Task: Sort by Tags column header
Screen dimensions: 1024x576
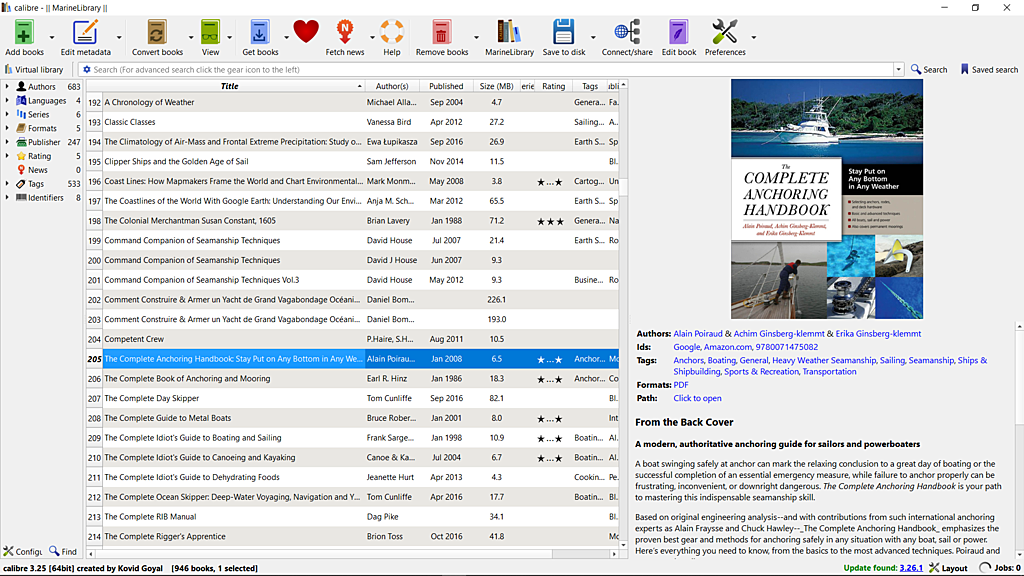Action: coord(590,86)
